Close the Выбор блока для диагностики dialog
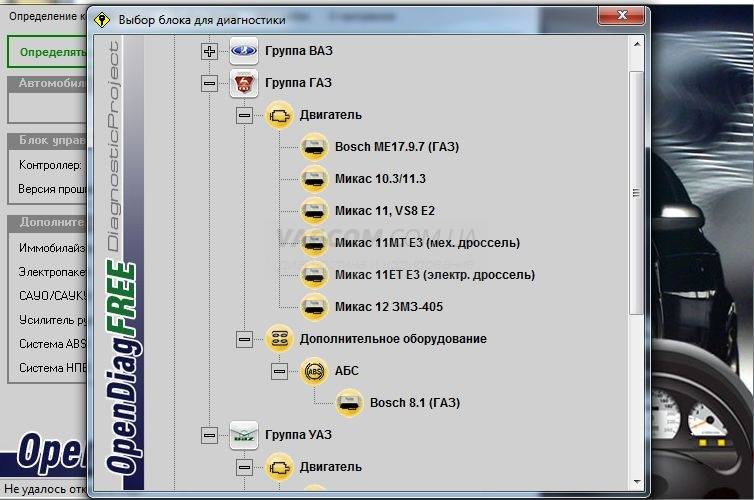This screenshot has width=754, height=500. coord(621,15)
